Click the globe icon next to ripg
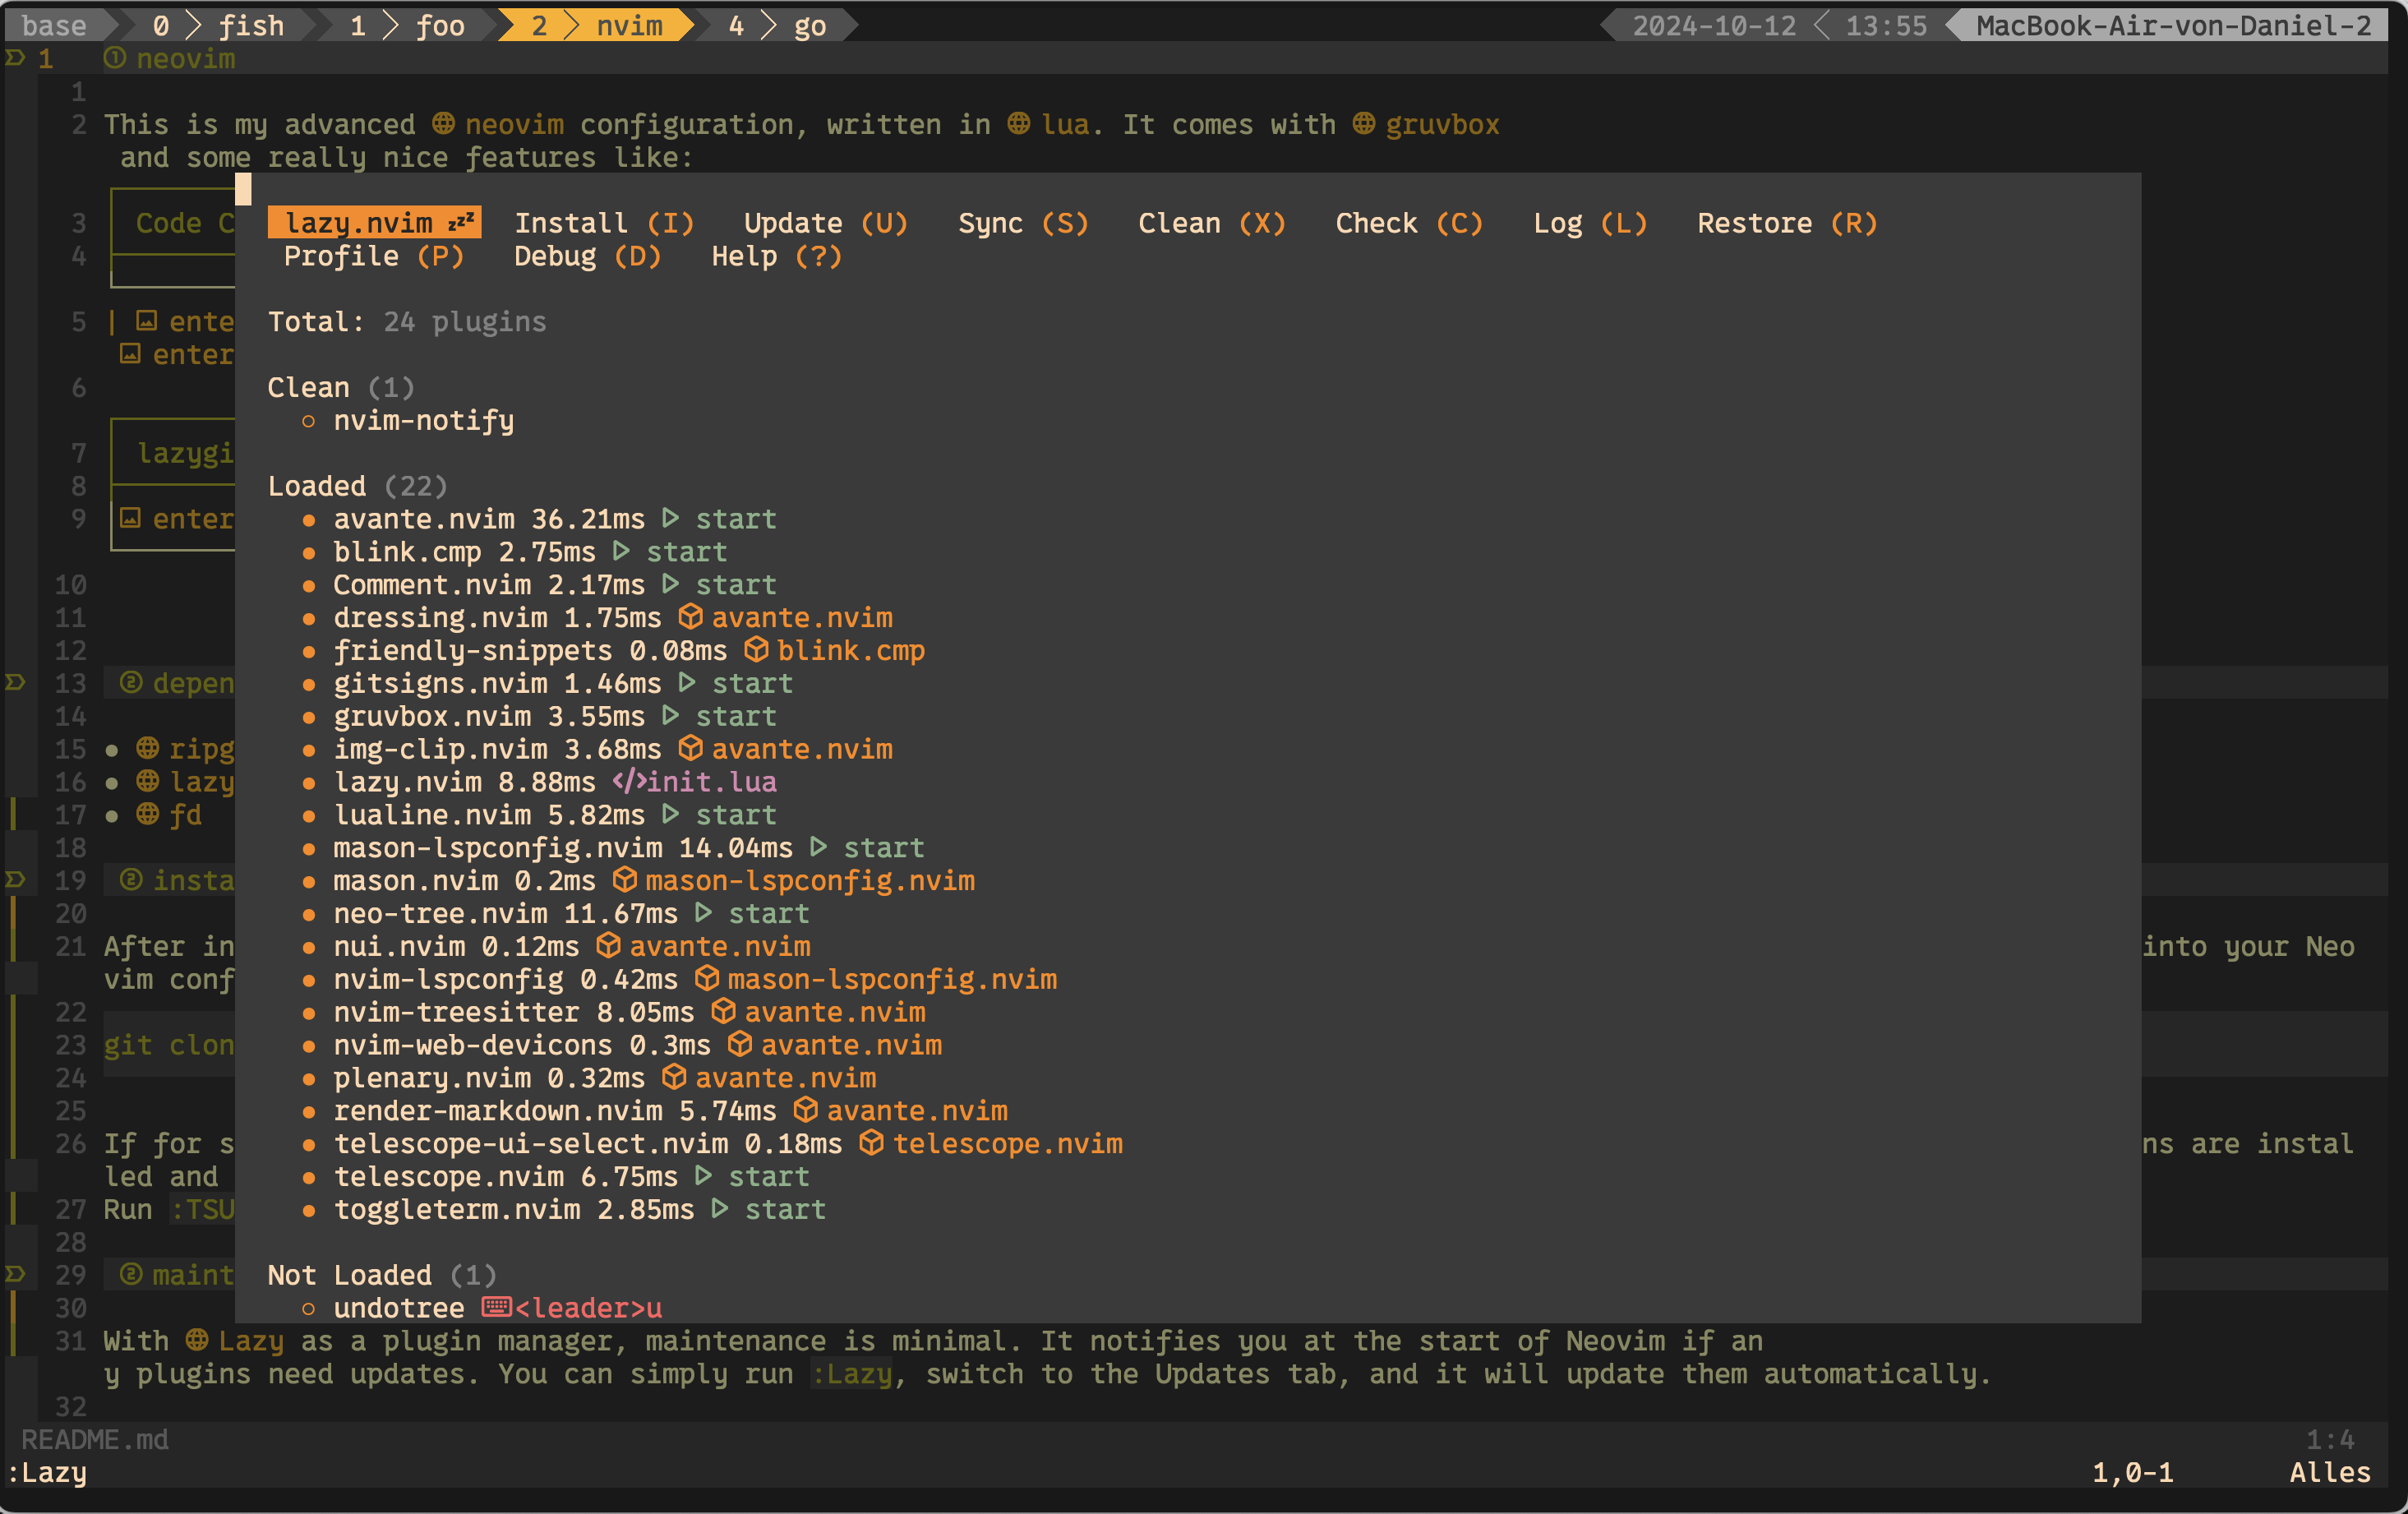The image size is (2408, 1514). click(148, 748)
